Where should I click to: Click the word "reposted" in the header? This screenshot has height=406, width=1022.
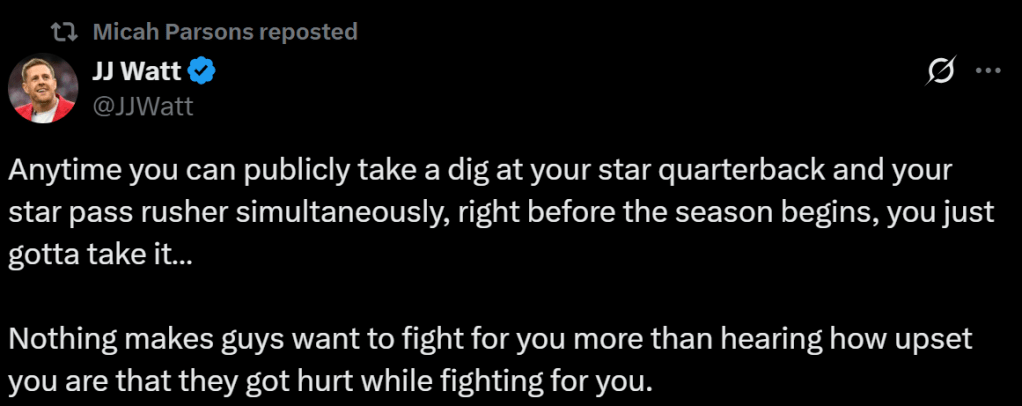coord(308,32)
